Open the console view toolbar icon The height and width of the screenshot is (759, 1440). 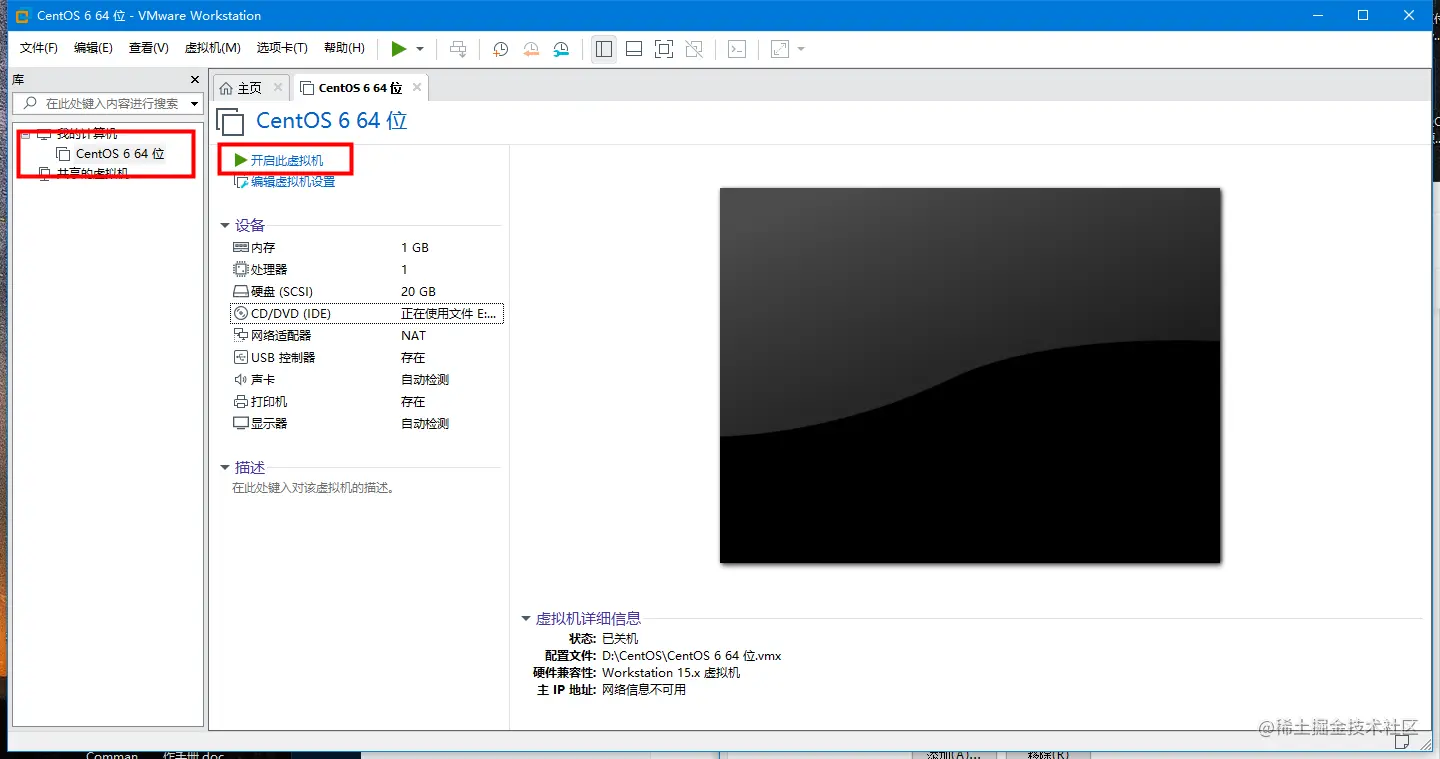click(737, 48)
